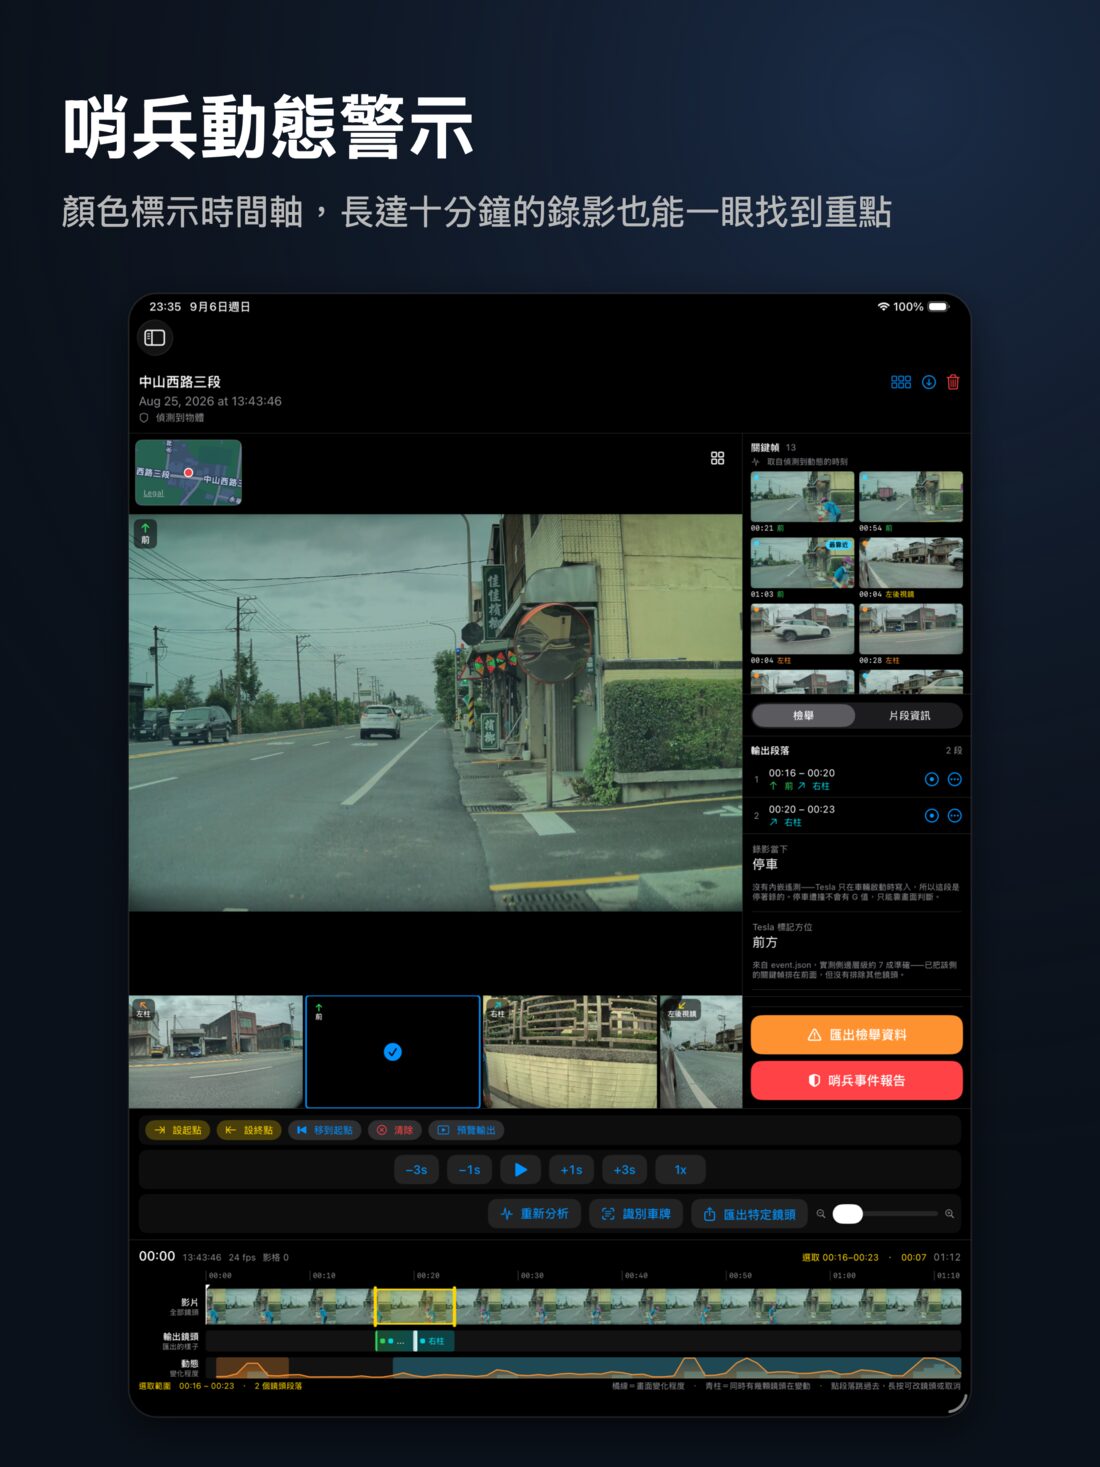Toggle the sidebar panel icon
The image size is (1100, 1467).
[x=155, y=338]
